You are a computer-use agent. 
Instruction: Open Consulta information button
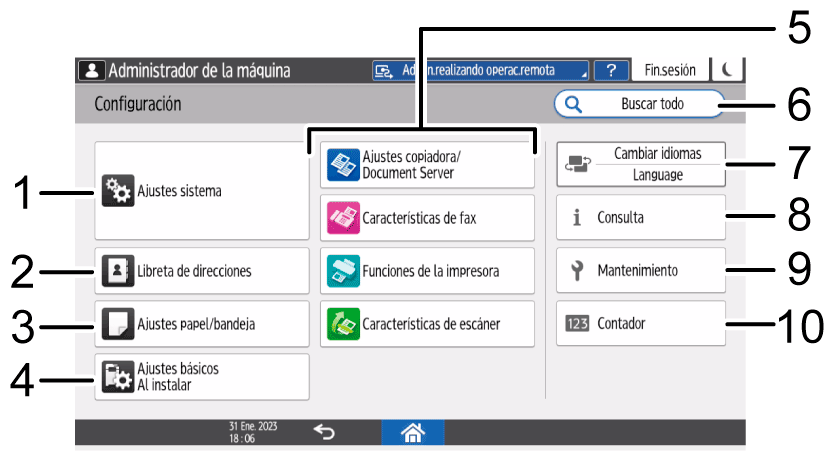tap(641, 217)
